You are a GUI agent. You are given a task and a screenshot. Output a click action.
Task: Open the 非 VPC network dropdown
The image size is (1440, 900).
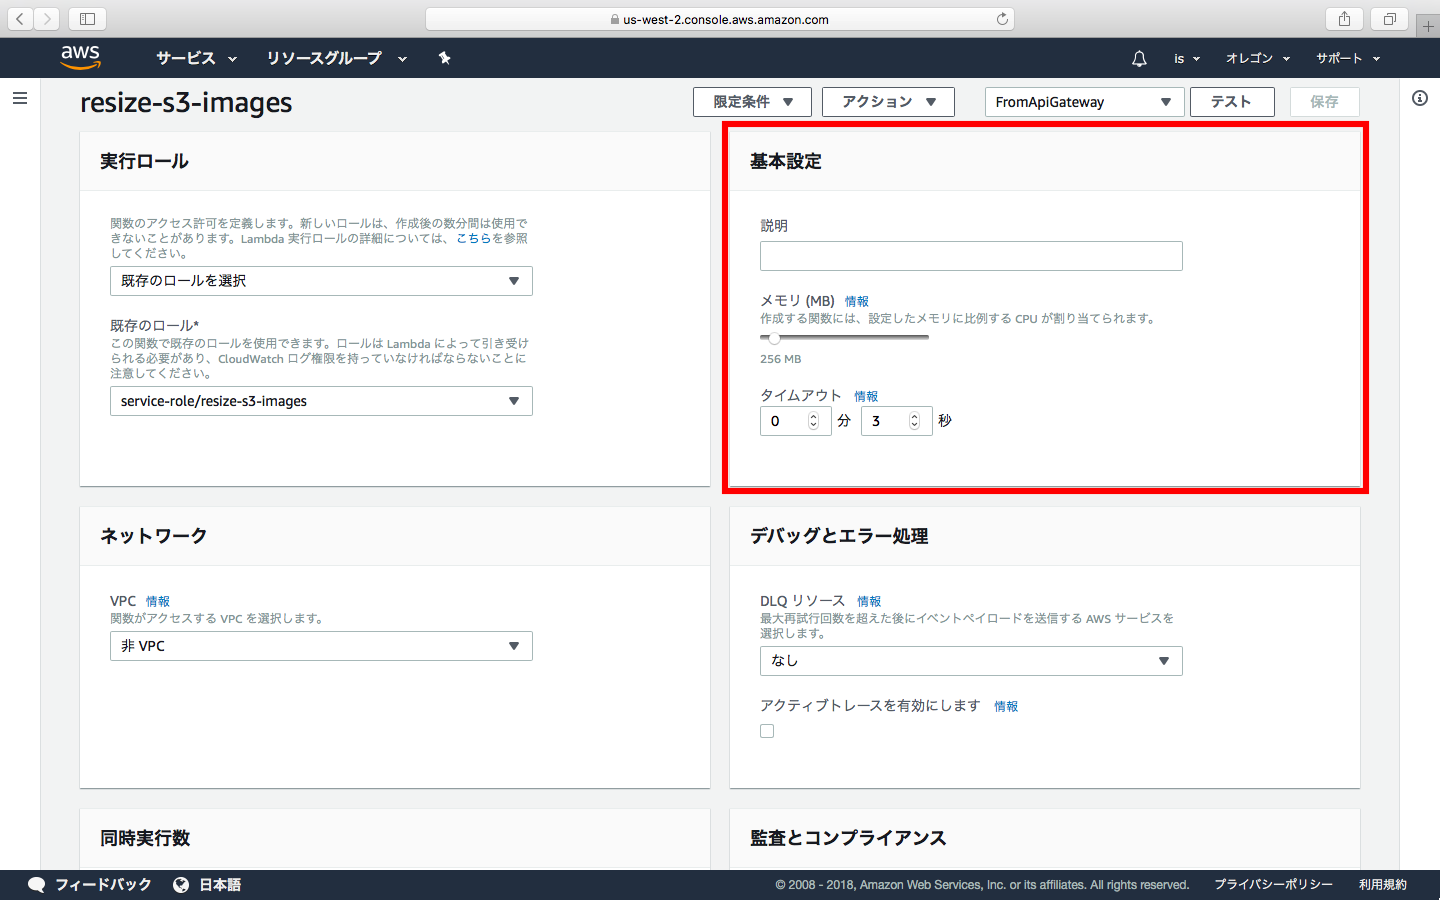click(320, 646)
